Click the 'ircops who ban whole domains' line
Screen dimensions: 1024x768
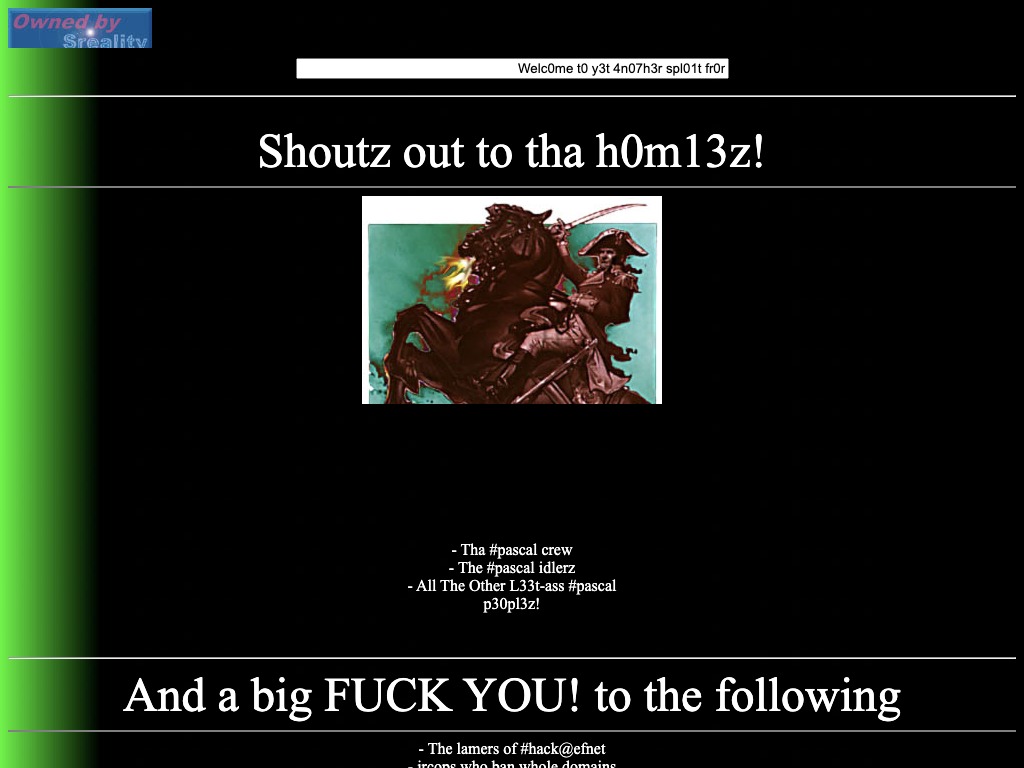[511, 764]
